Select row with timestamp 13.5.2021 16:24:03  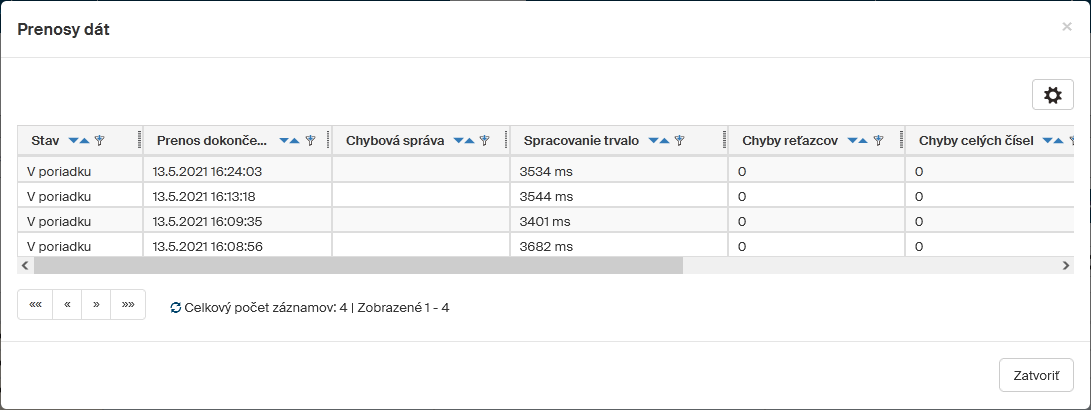tap(207, 171)
